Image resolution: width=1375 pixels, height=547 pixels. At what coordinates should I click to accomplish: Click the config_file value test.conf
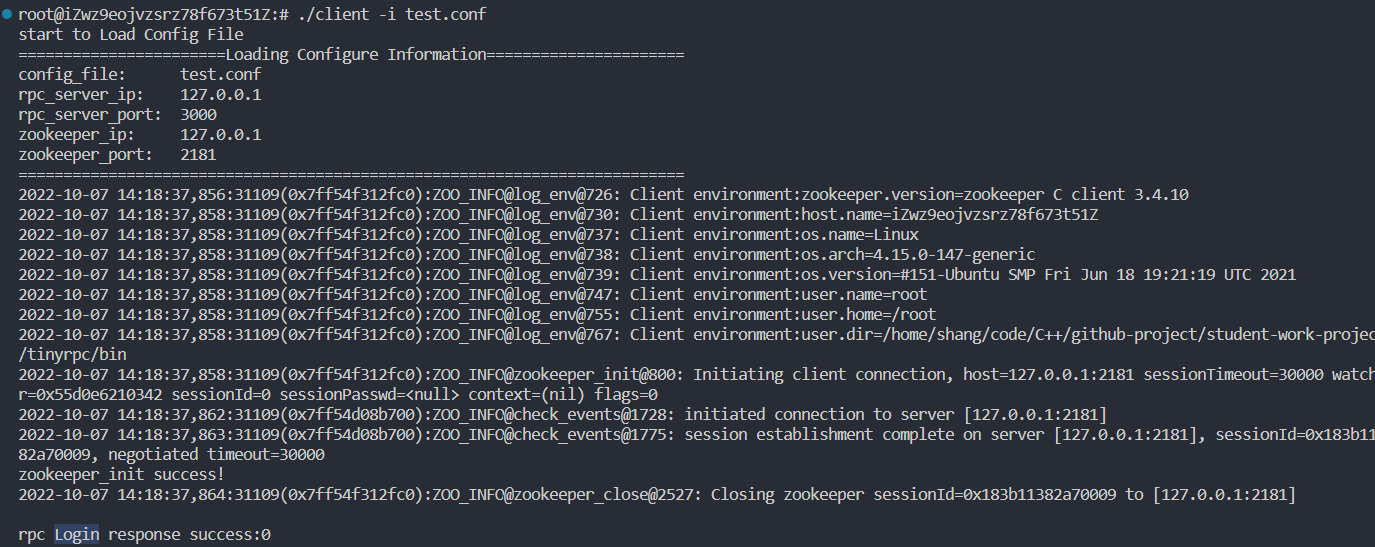tap(220, 74)
